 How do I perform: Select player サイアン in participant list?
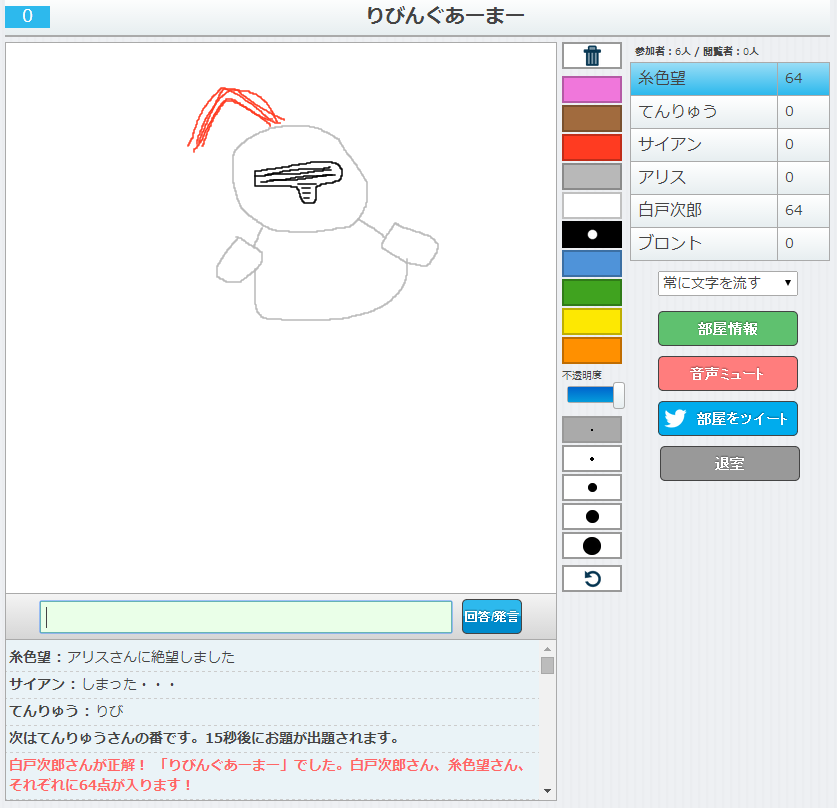click(730, 145)
